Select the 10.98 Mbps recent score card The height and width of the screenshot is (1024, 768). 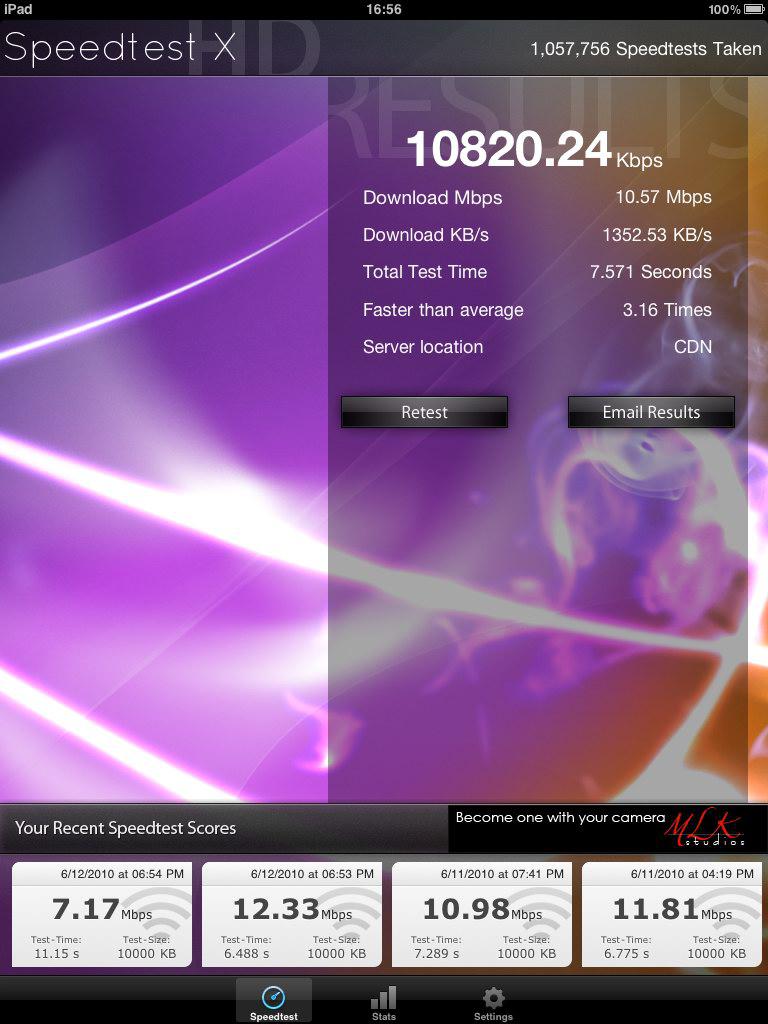(x=482, y=914)
